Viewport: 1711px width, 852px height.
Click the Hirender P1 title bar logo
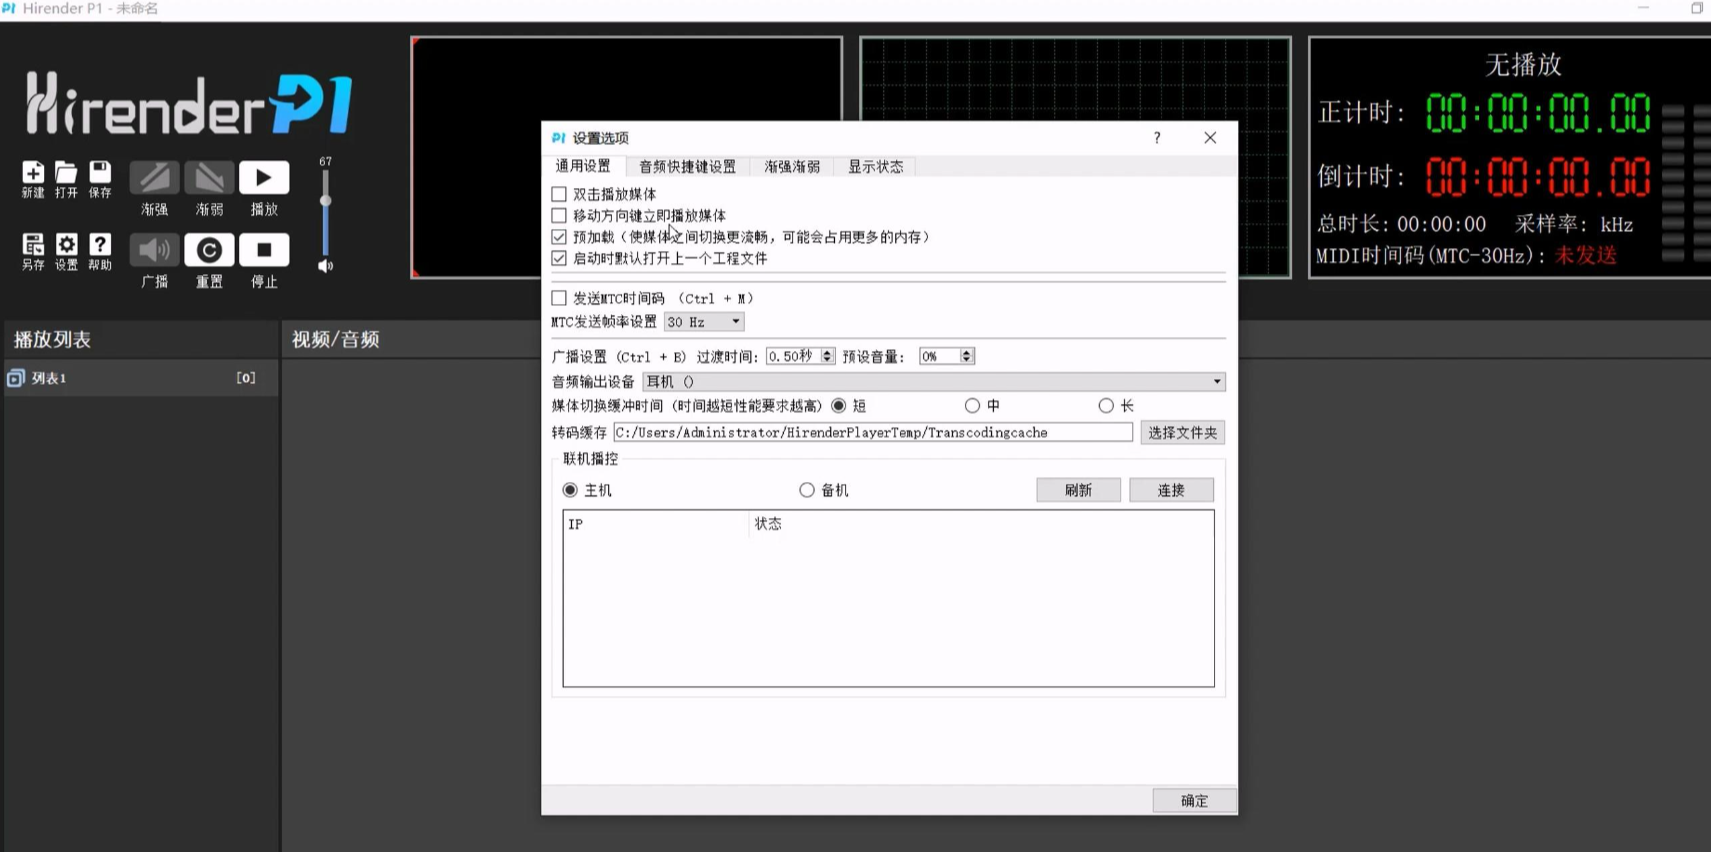9,8
